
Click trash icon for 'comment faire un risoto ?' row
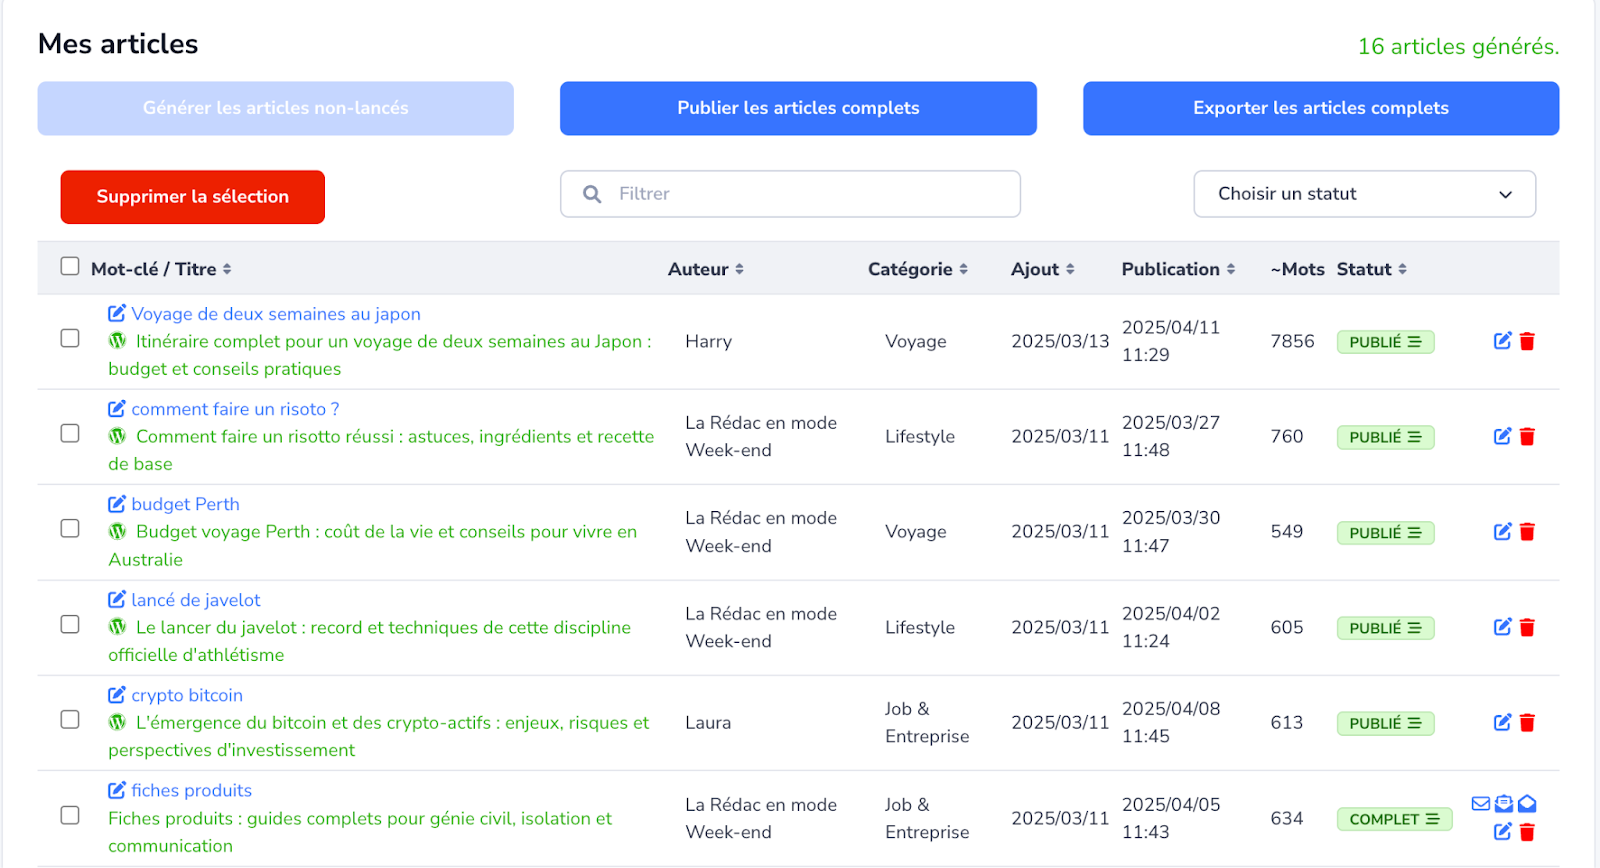coord(1527,436)
